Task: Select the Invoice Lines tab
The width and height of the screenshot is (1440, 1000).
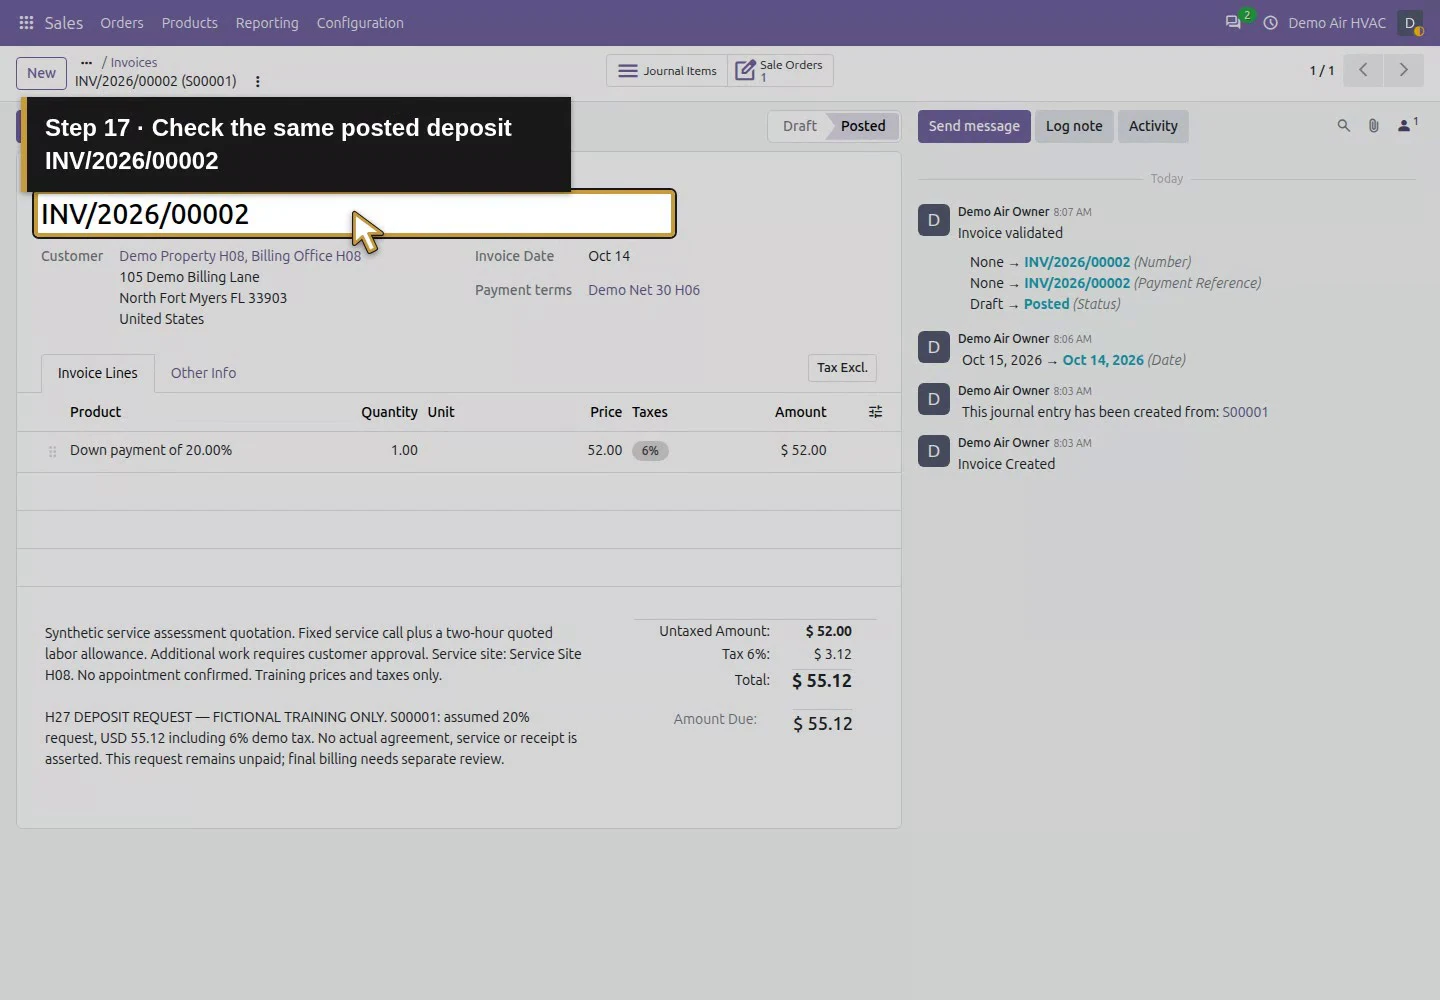Action: pos(98,373)
